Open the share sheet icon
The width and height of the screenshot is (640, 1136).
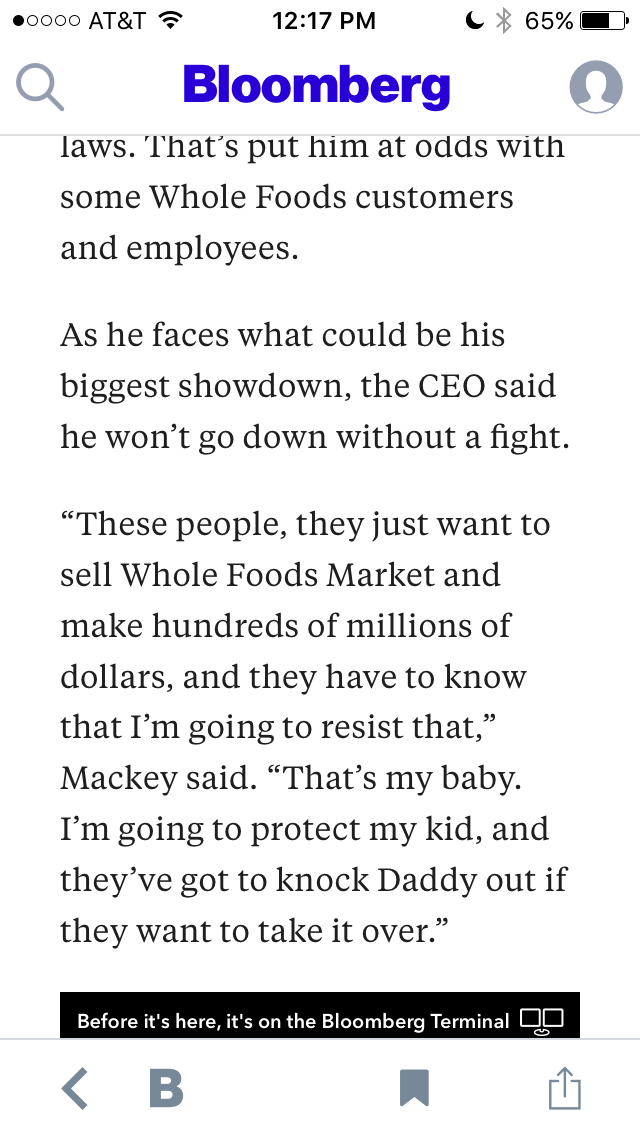[x=564, y=1088]
